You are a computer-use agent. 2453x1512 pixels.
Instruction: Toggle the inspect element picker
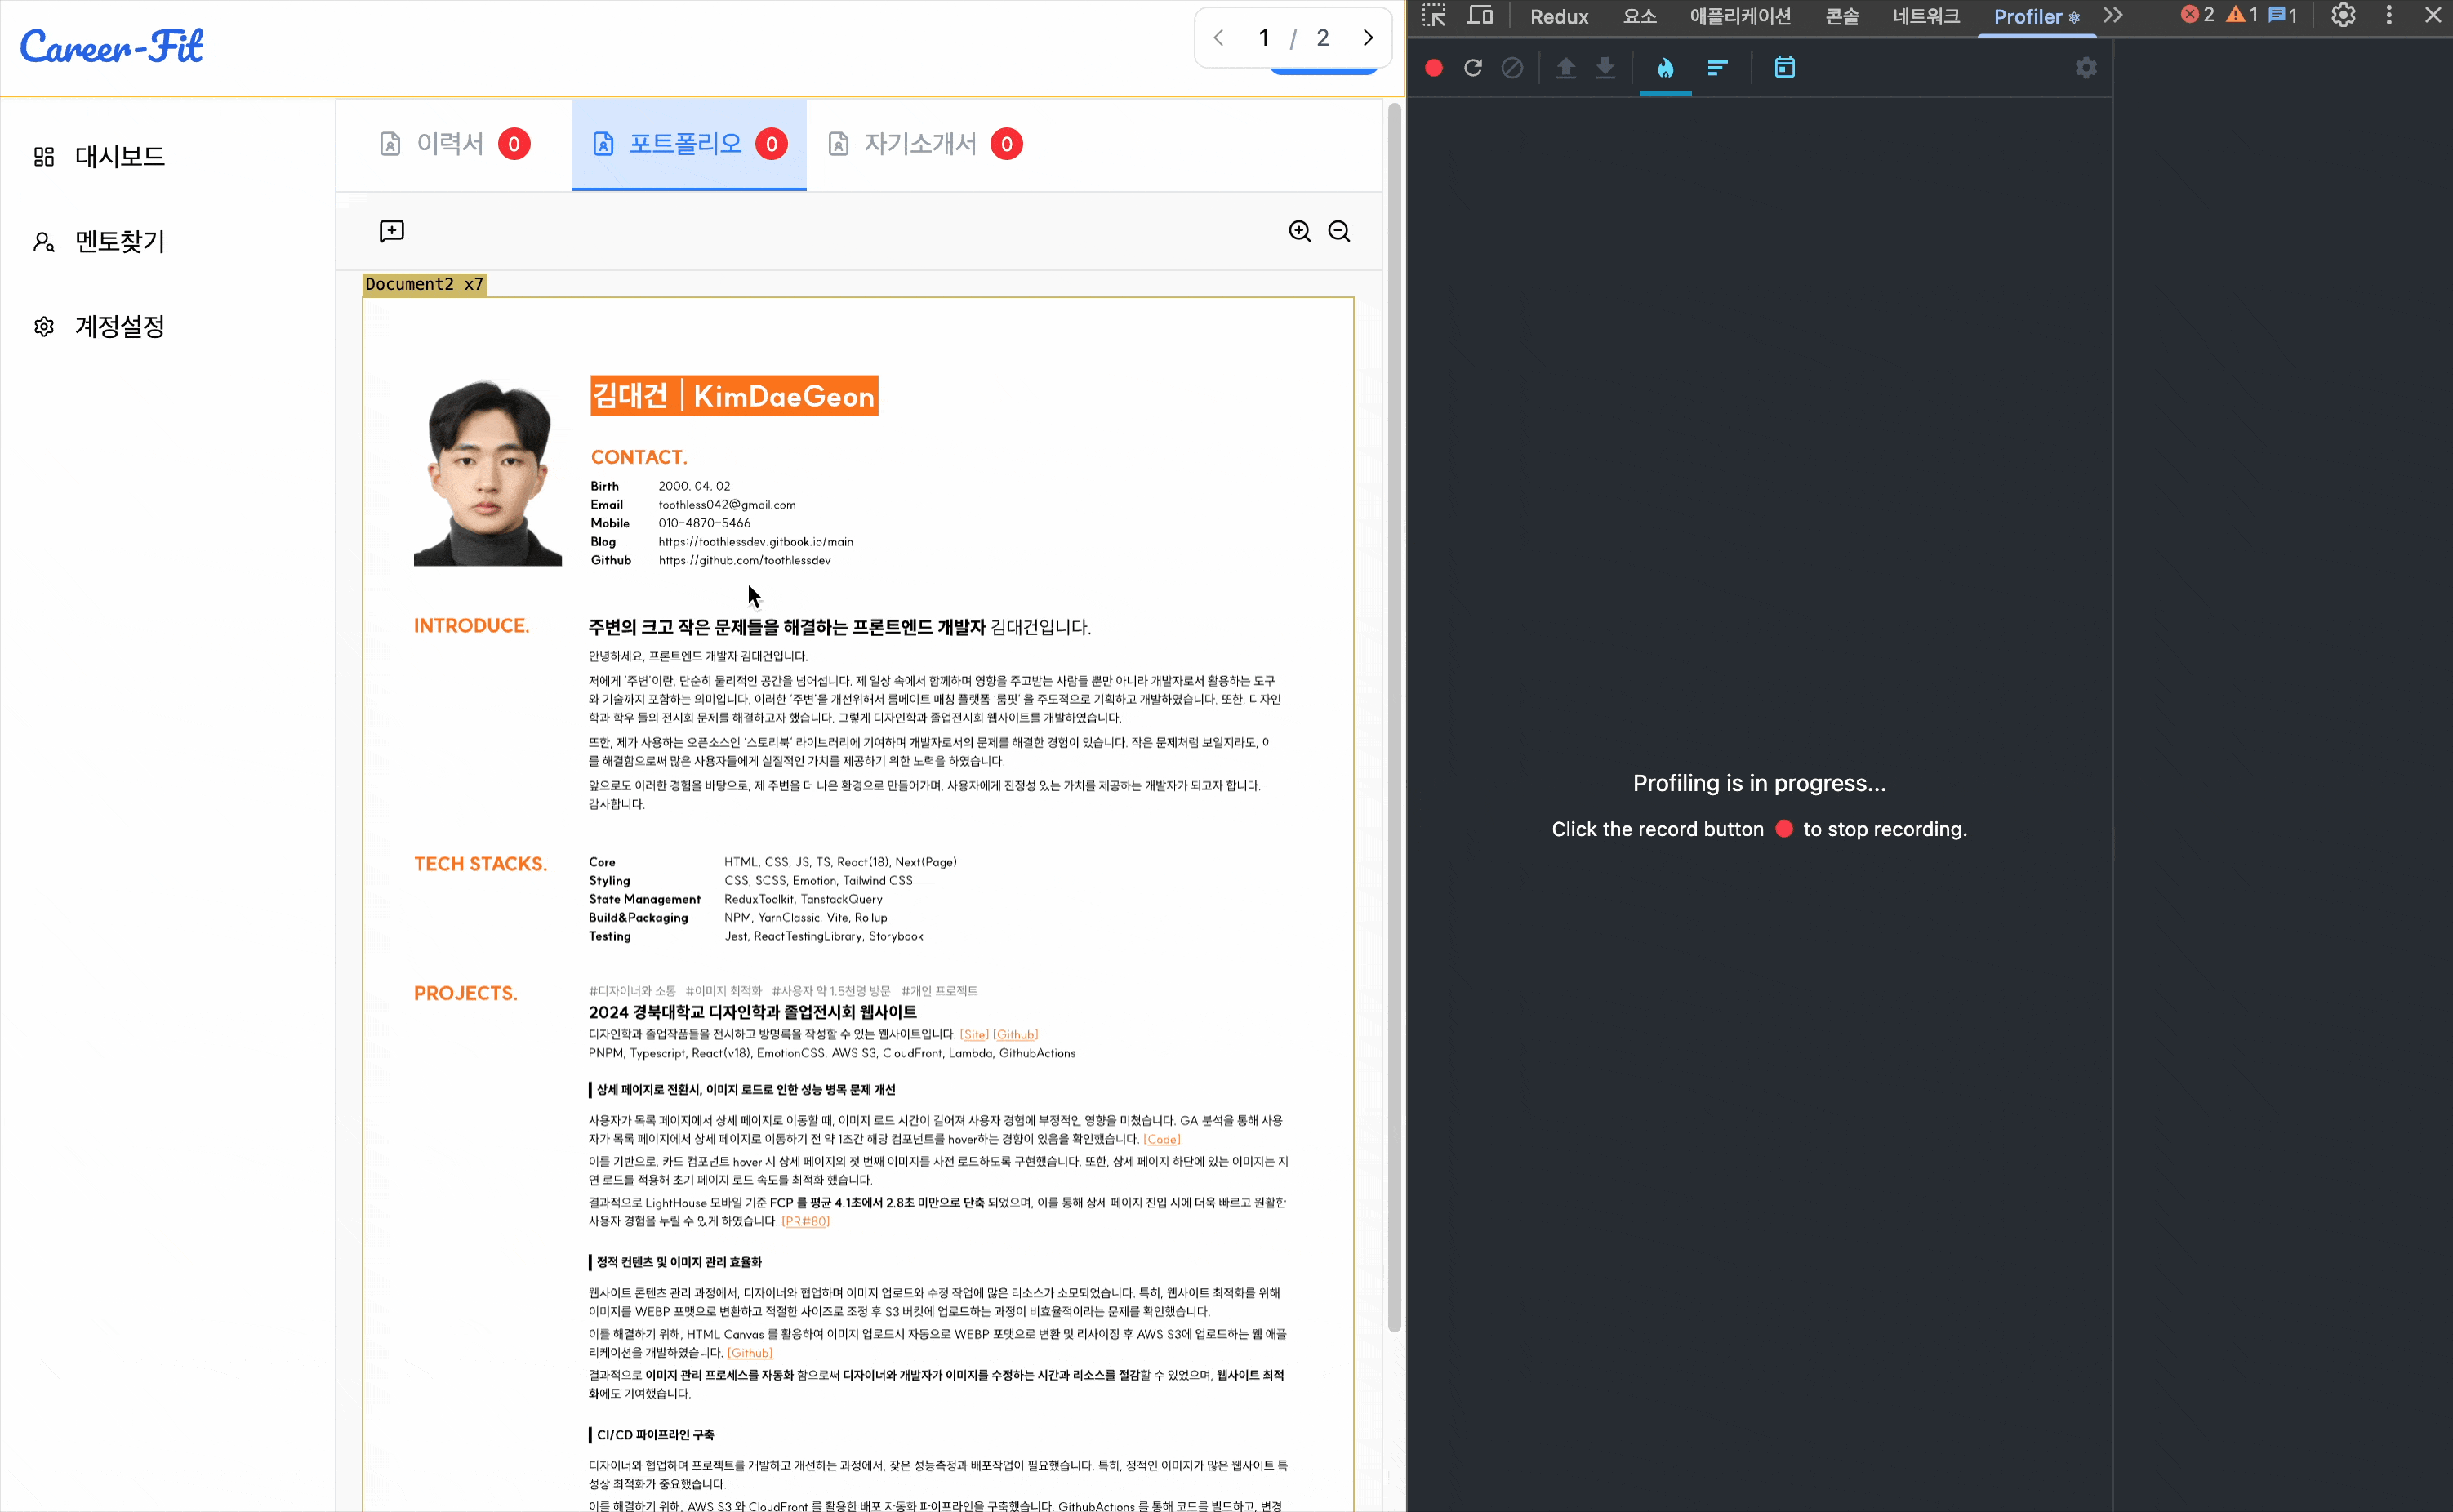click(1434, 16)
